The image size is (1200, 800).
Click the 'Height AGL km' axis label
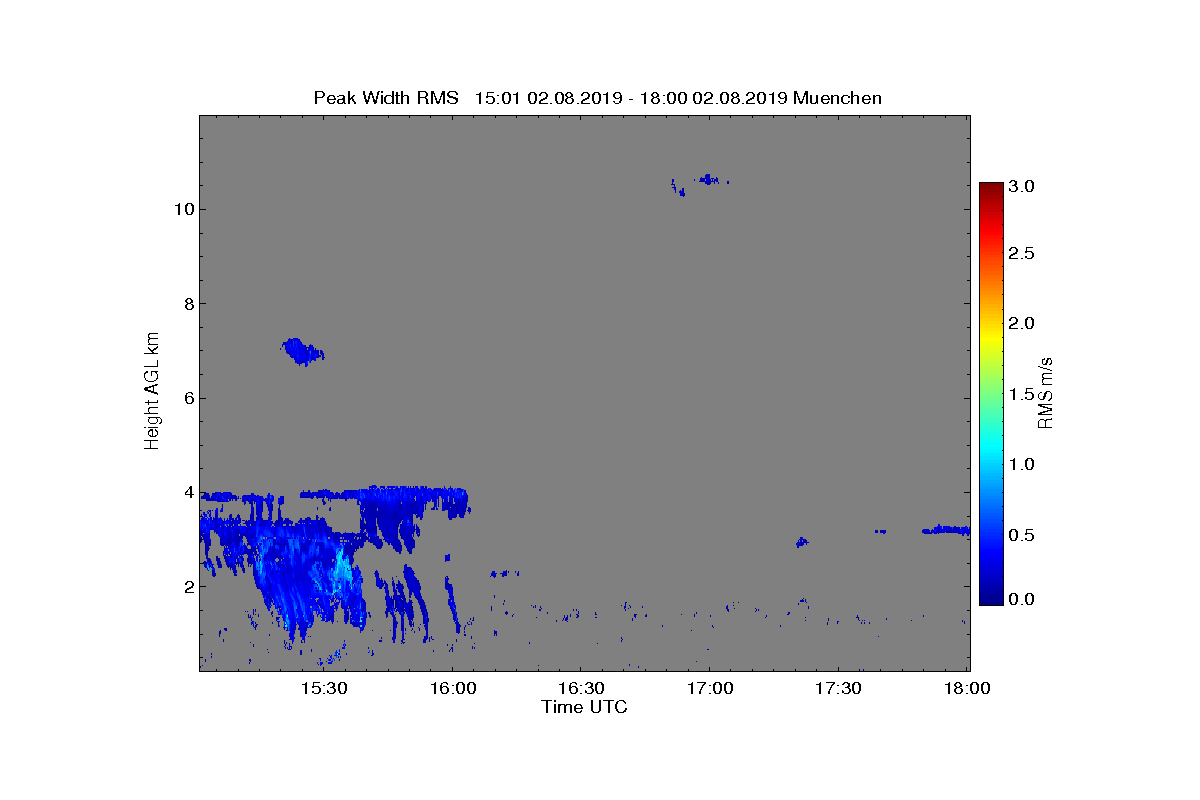coord(153,392)
